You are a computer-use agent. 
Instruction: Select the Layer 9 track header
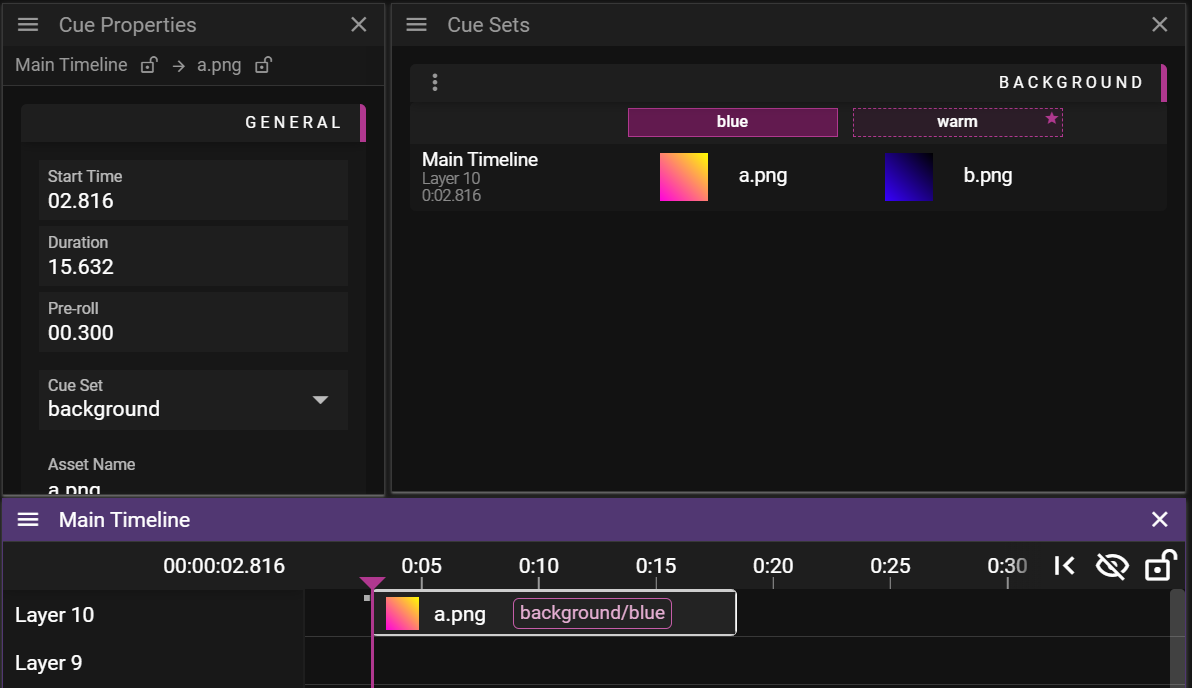[x=153, y=663]
